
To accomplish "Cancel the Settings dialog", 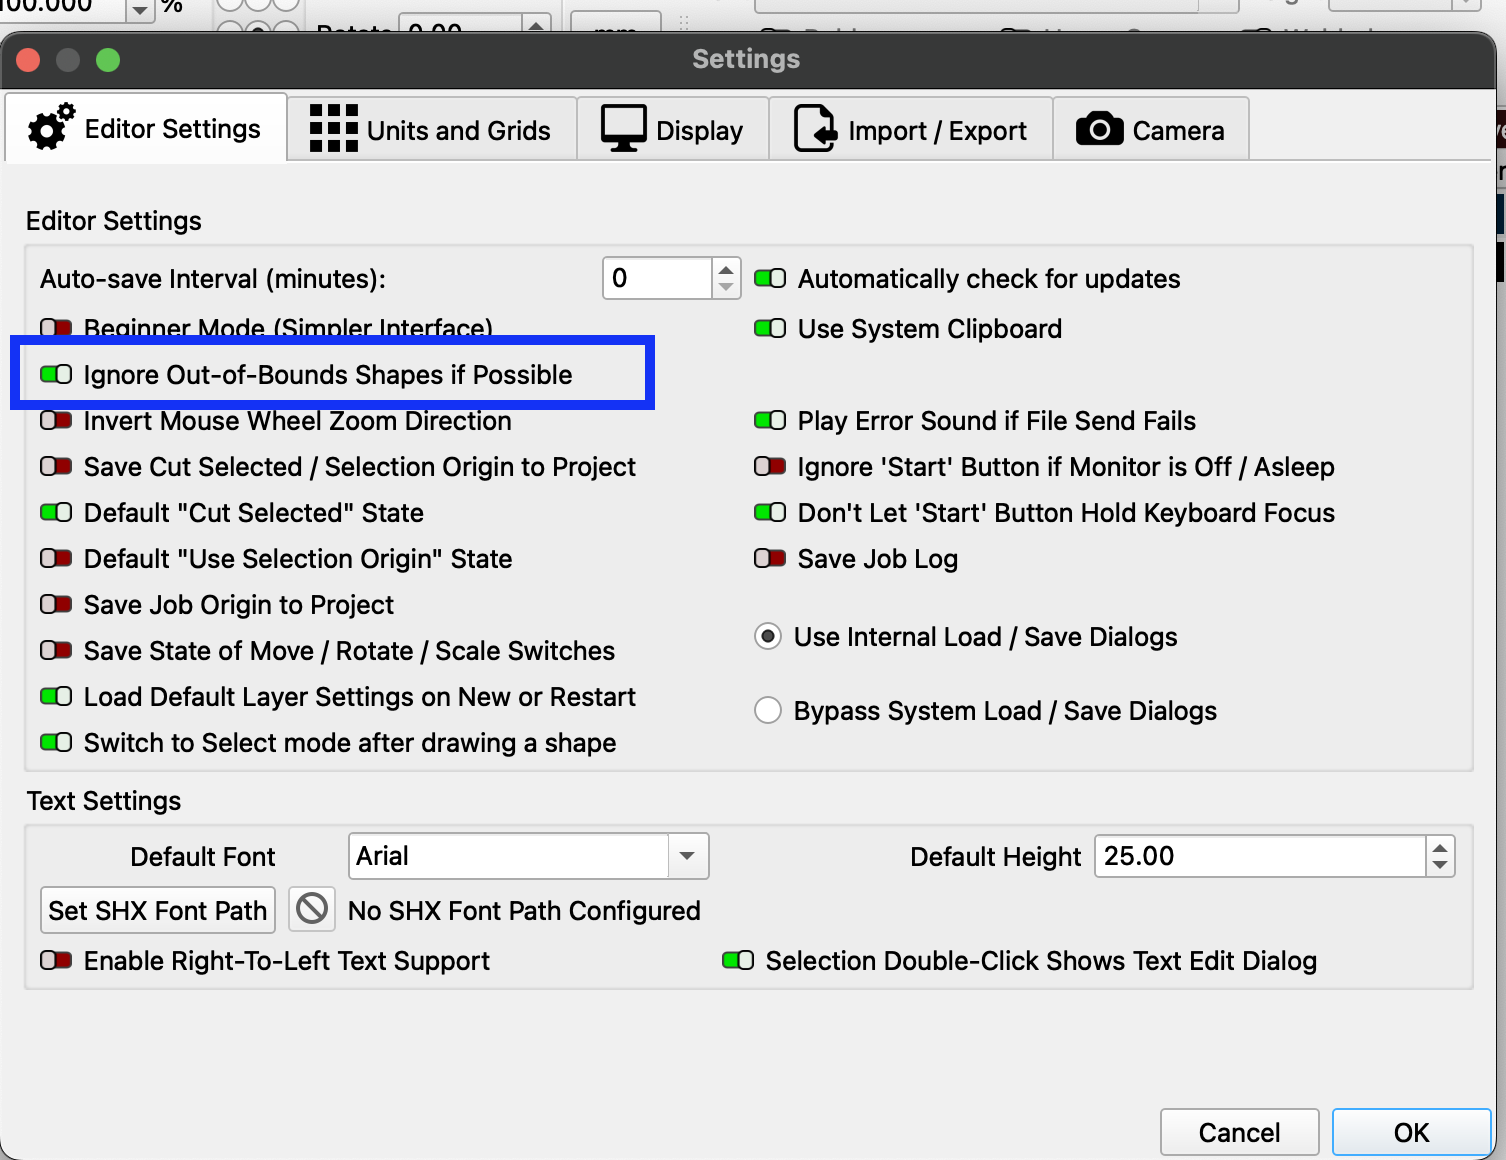I will (1239, 1132).
